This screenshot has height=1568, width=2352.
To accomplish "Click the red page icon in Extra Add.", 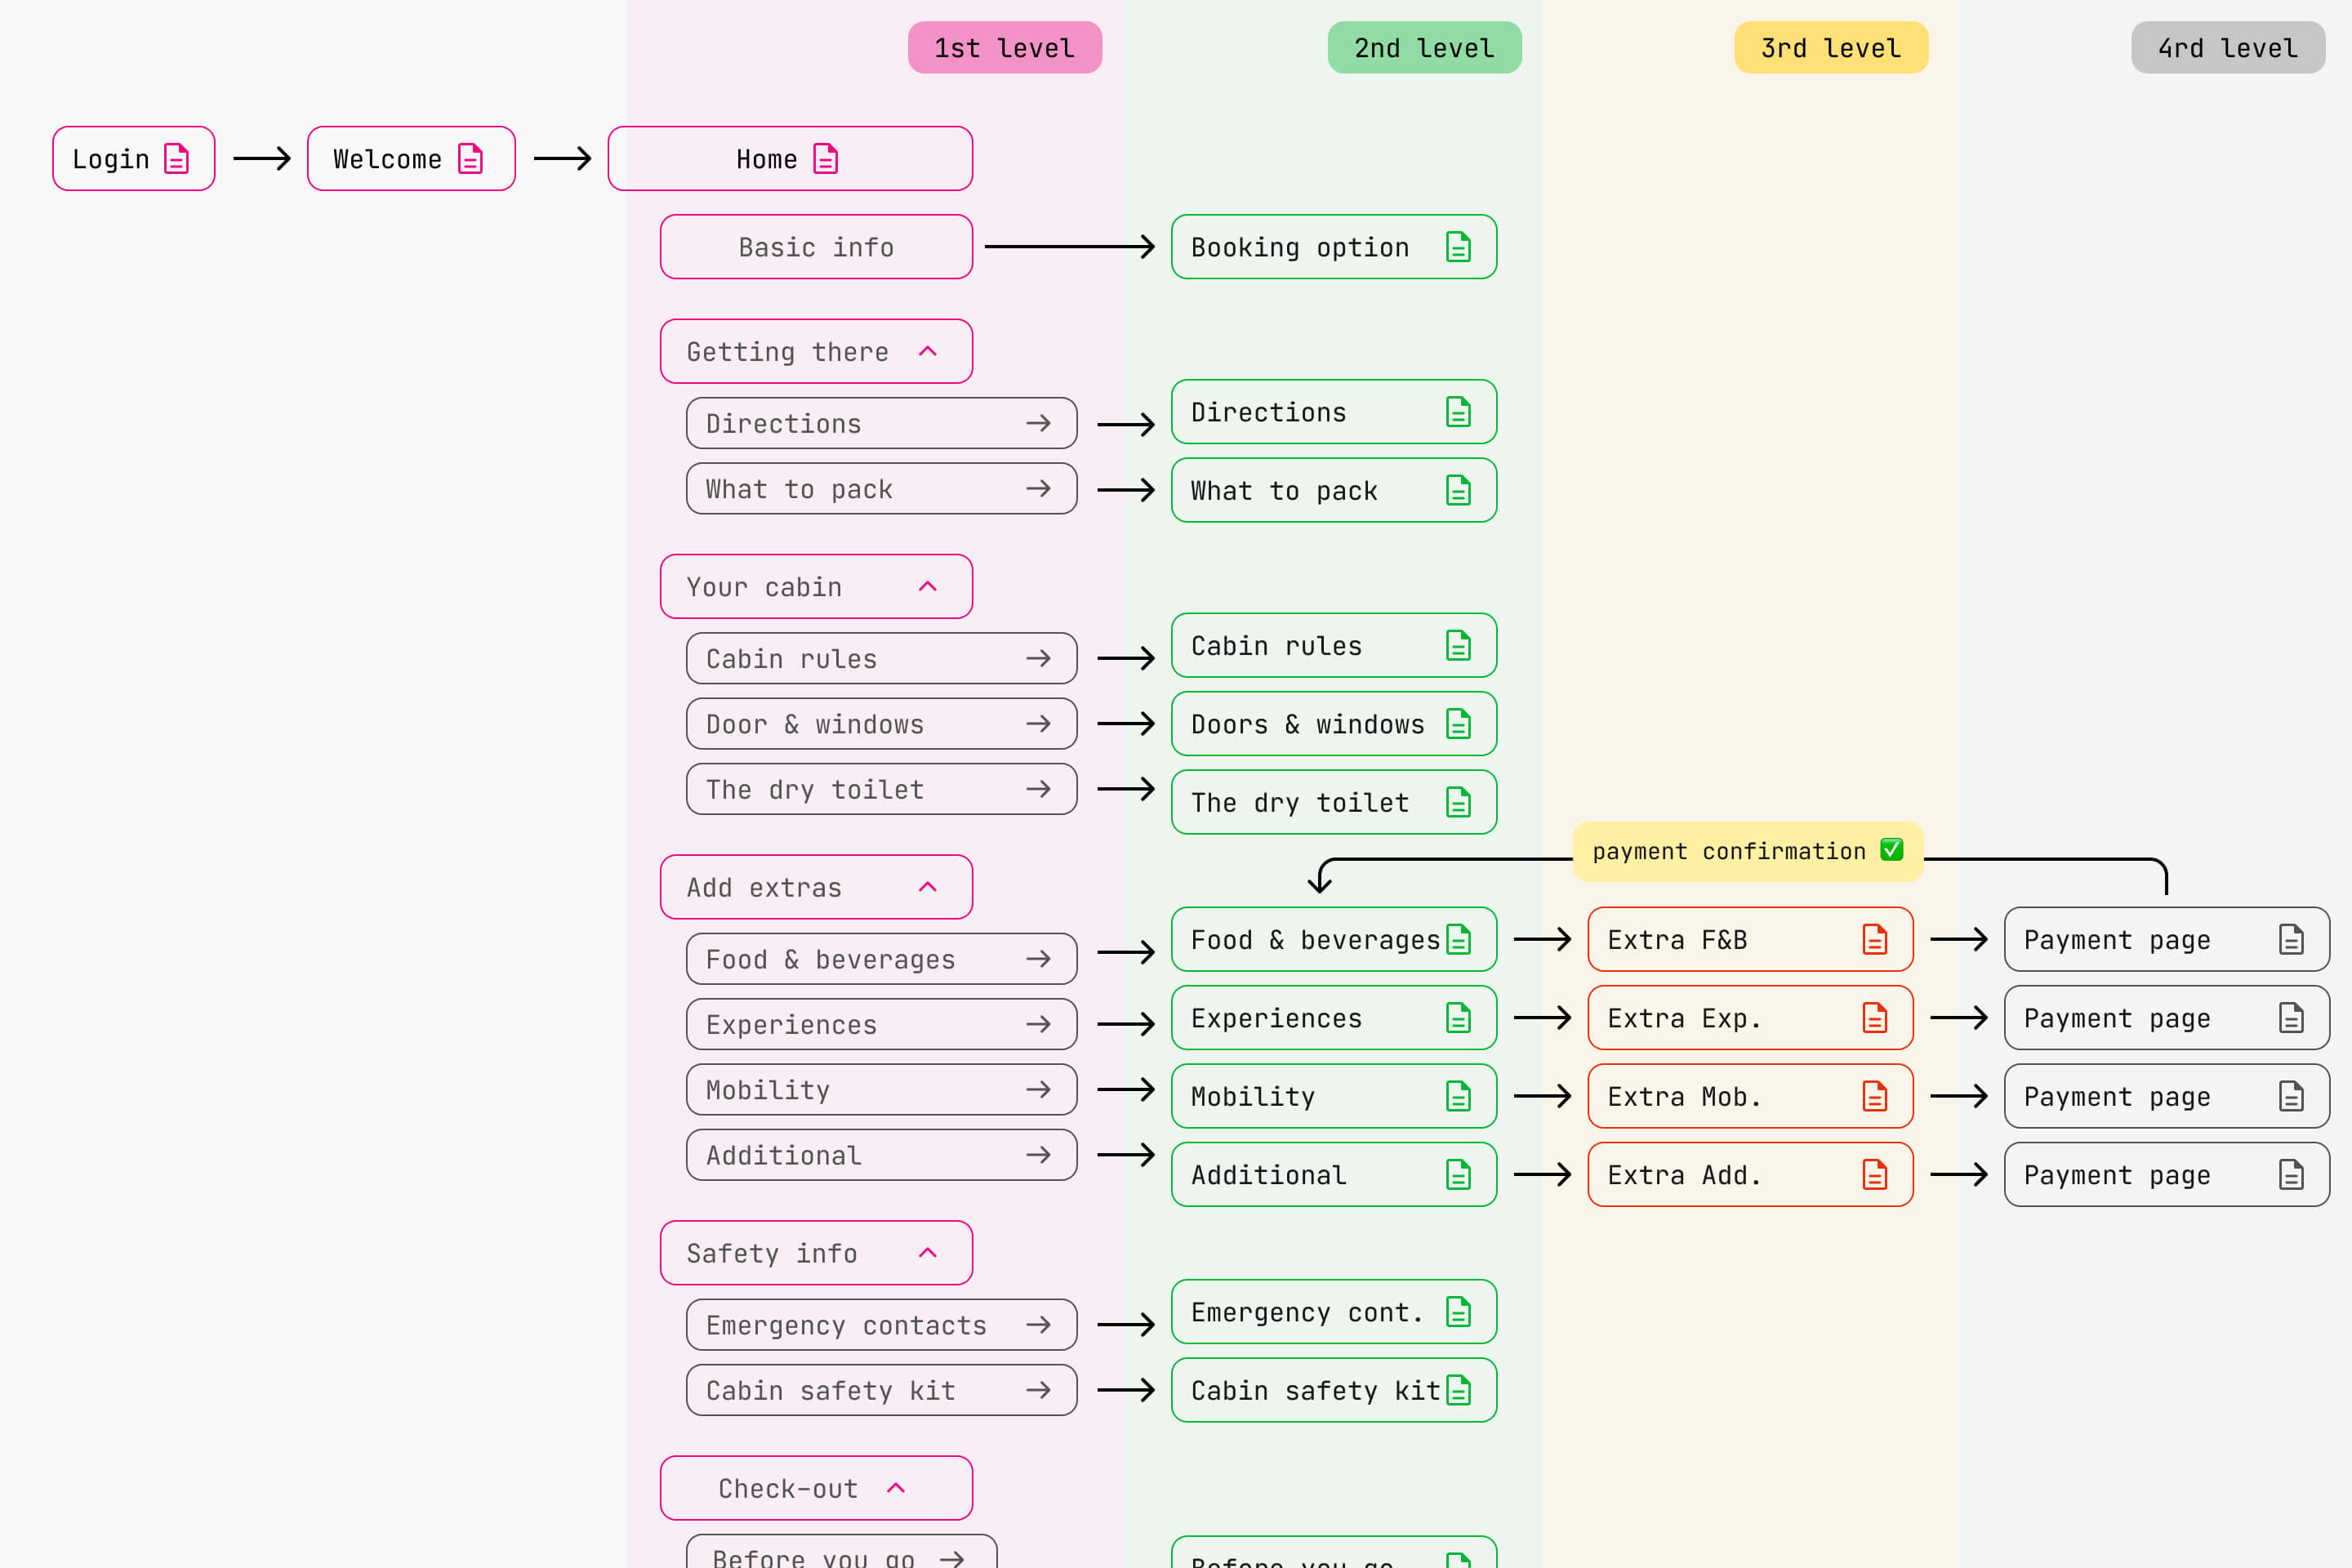I will pos(1875,1175).
